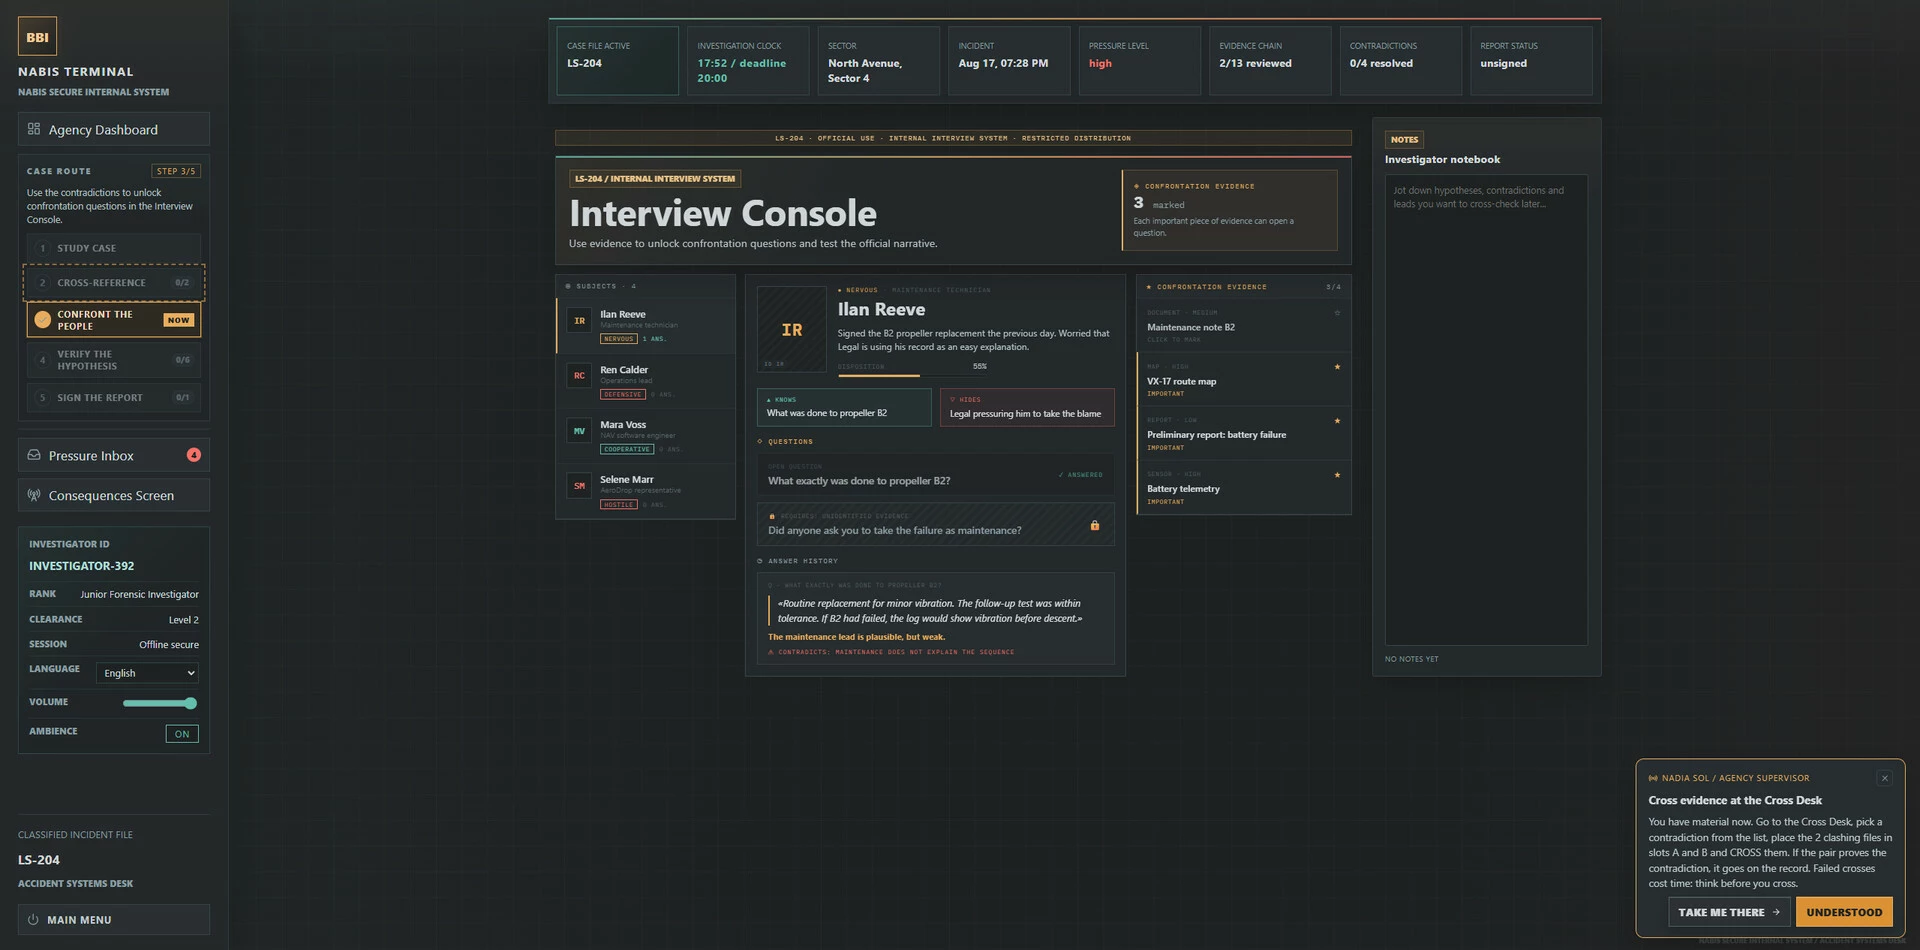Go to Cross-Reference step in case route

(x=114, y=283)
